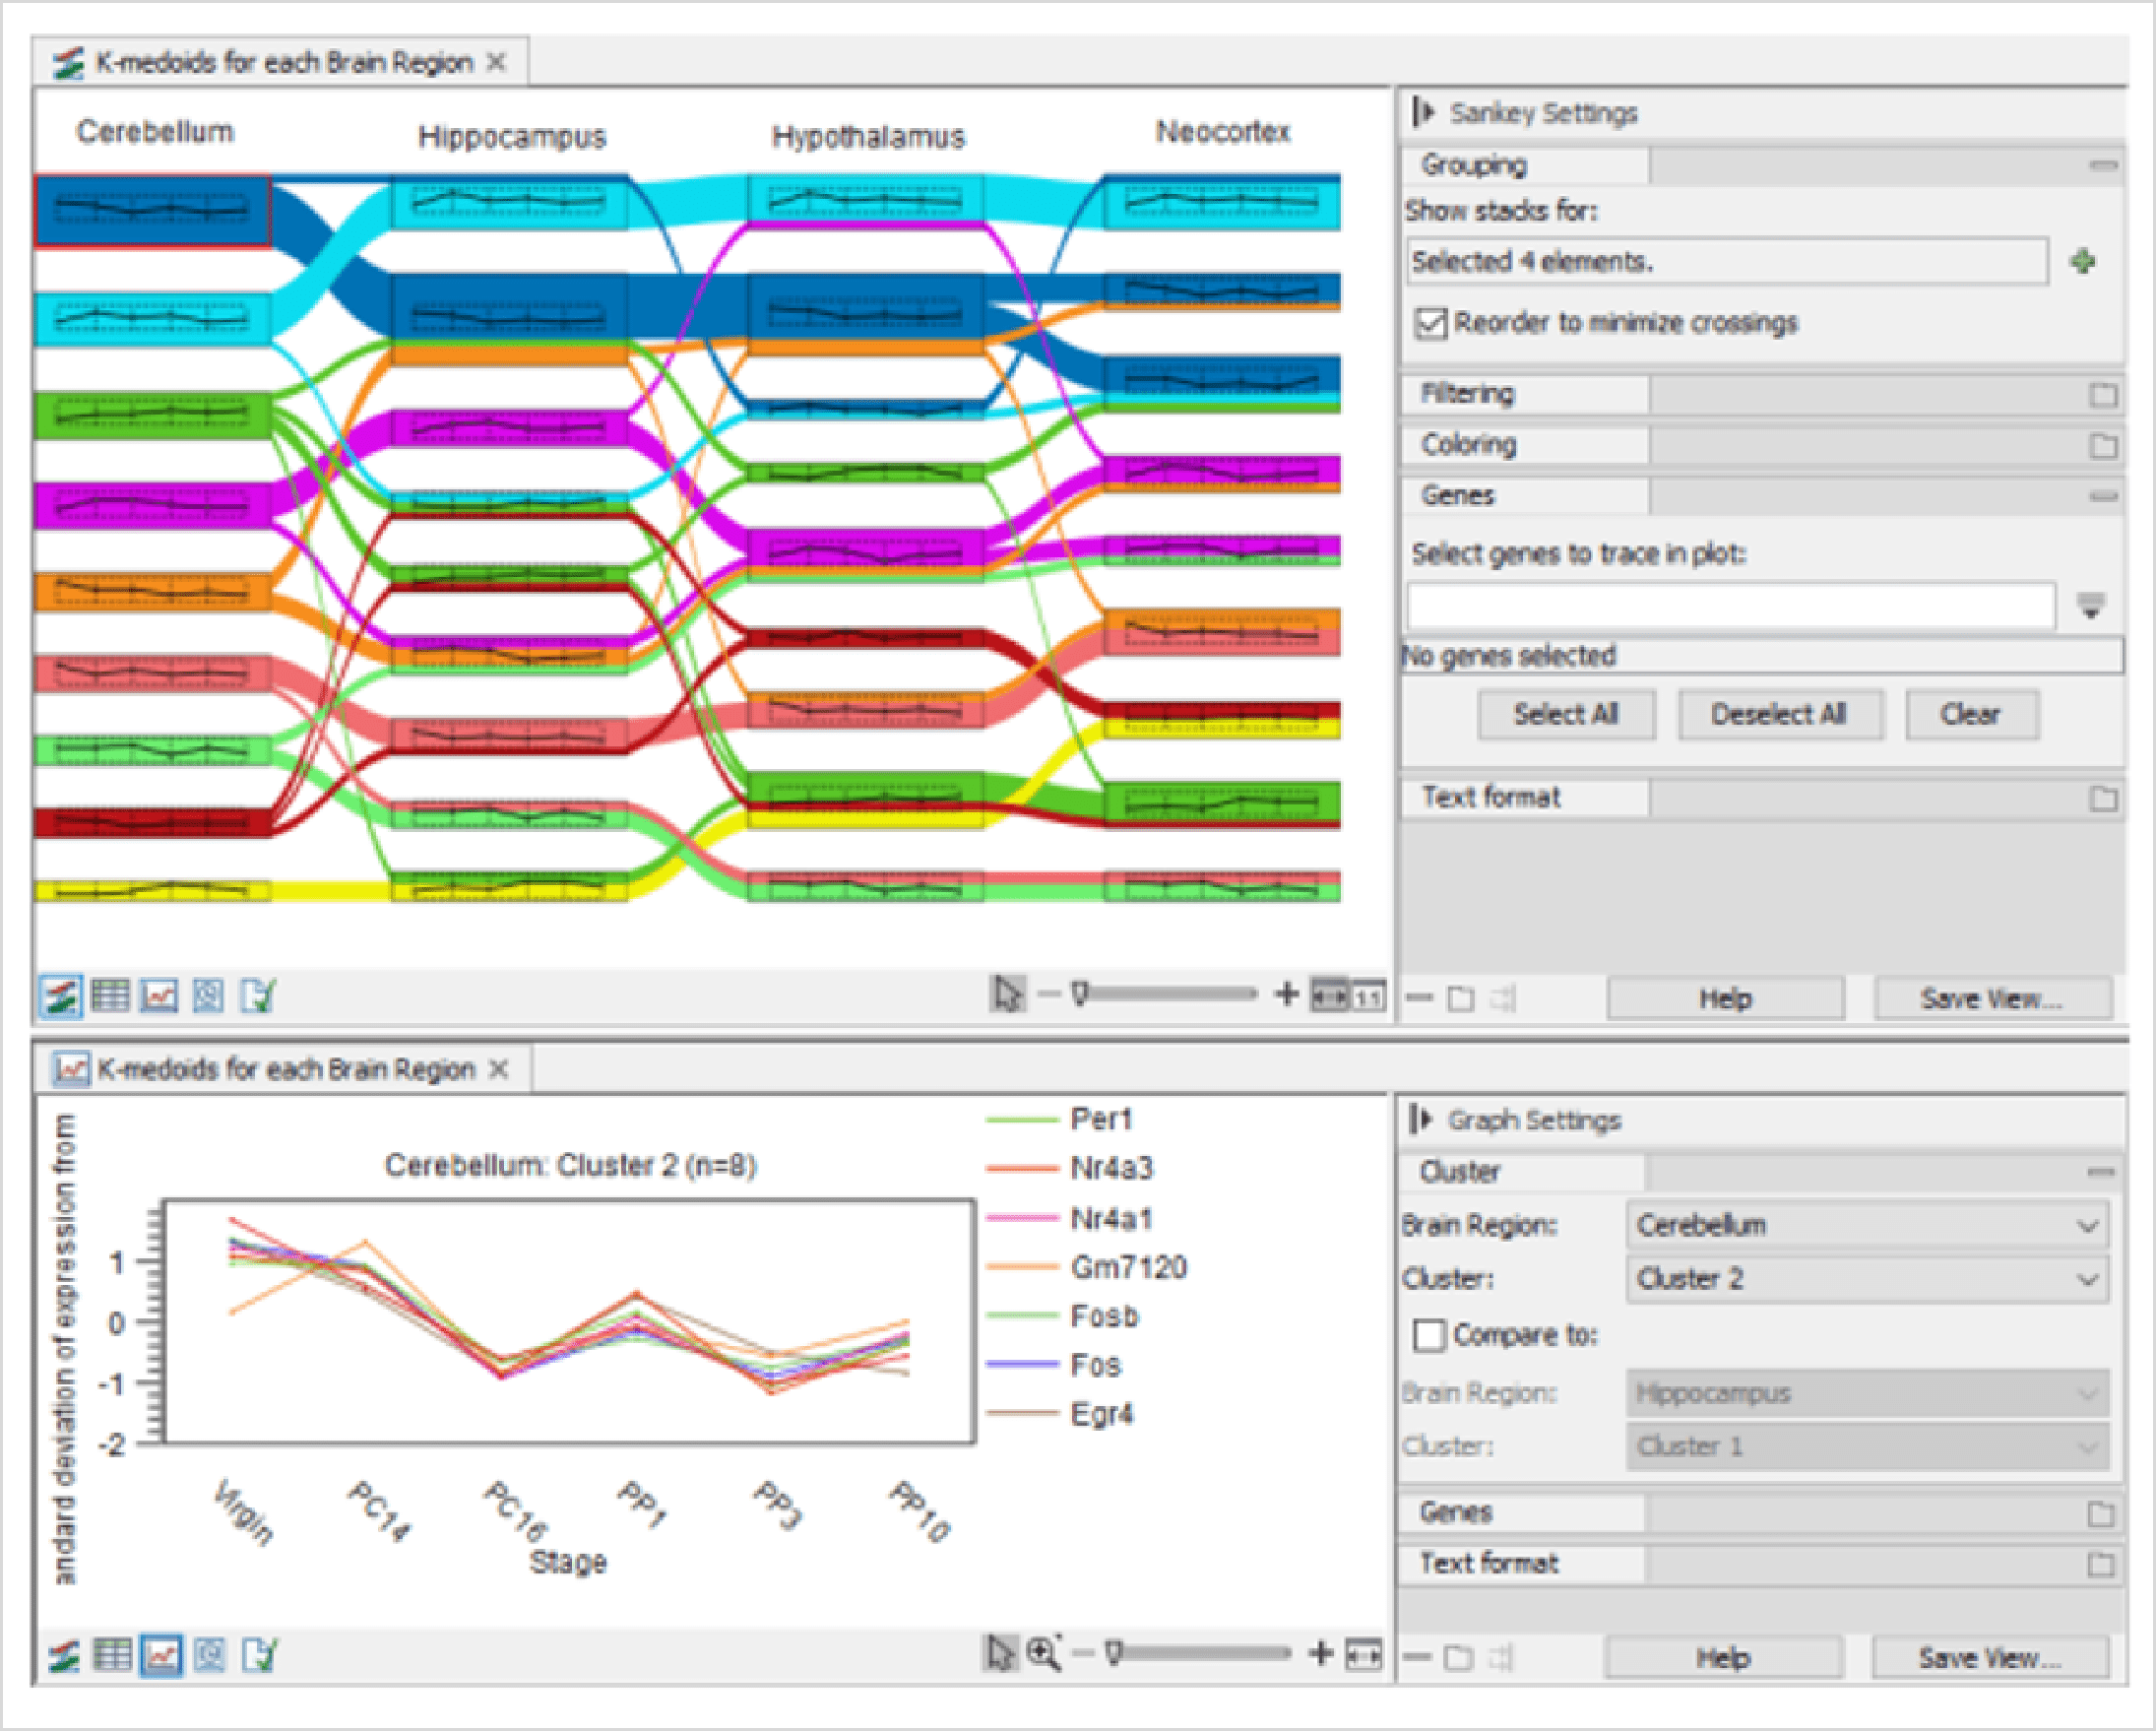Click zoom out minus in bottom graph toolbar
Screen dimensions: 2156x1731
(1082, 1653)
